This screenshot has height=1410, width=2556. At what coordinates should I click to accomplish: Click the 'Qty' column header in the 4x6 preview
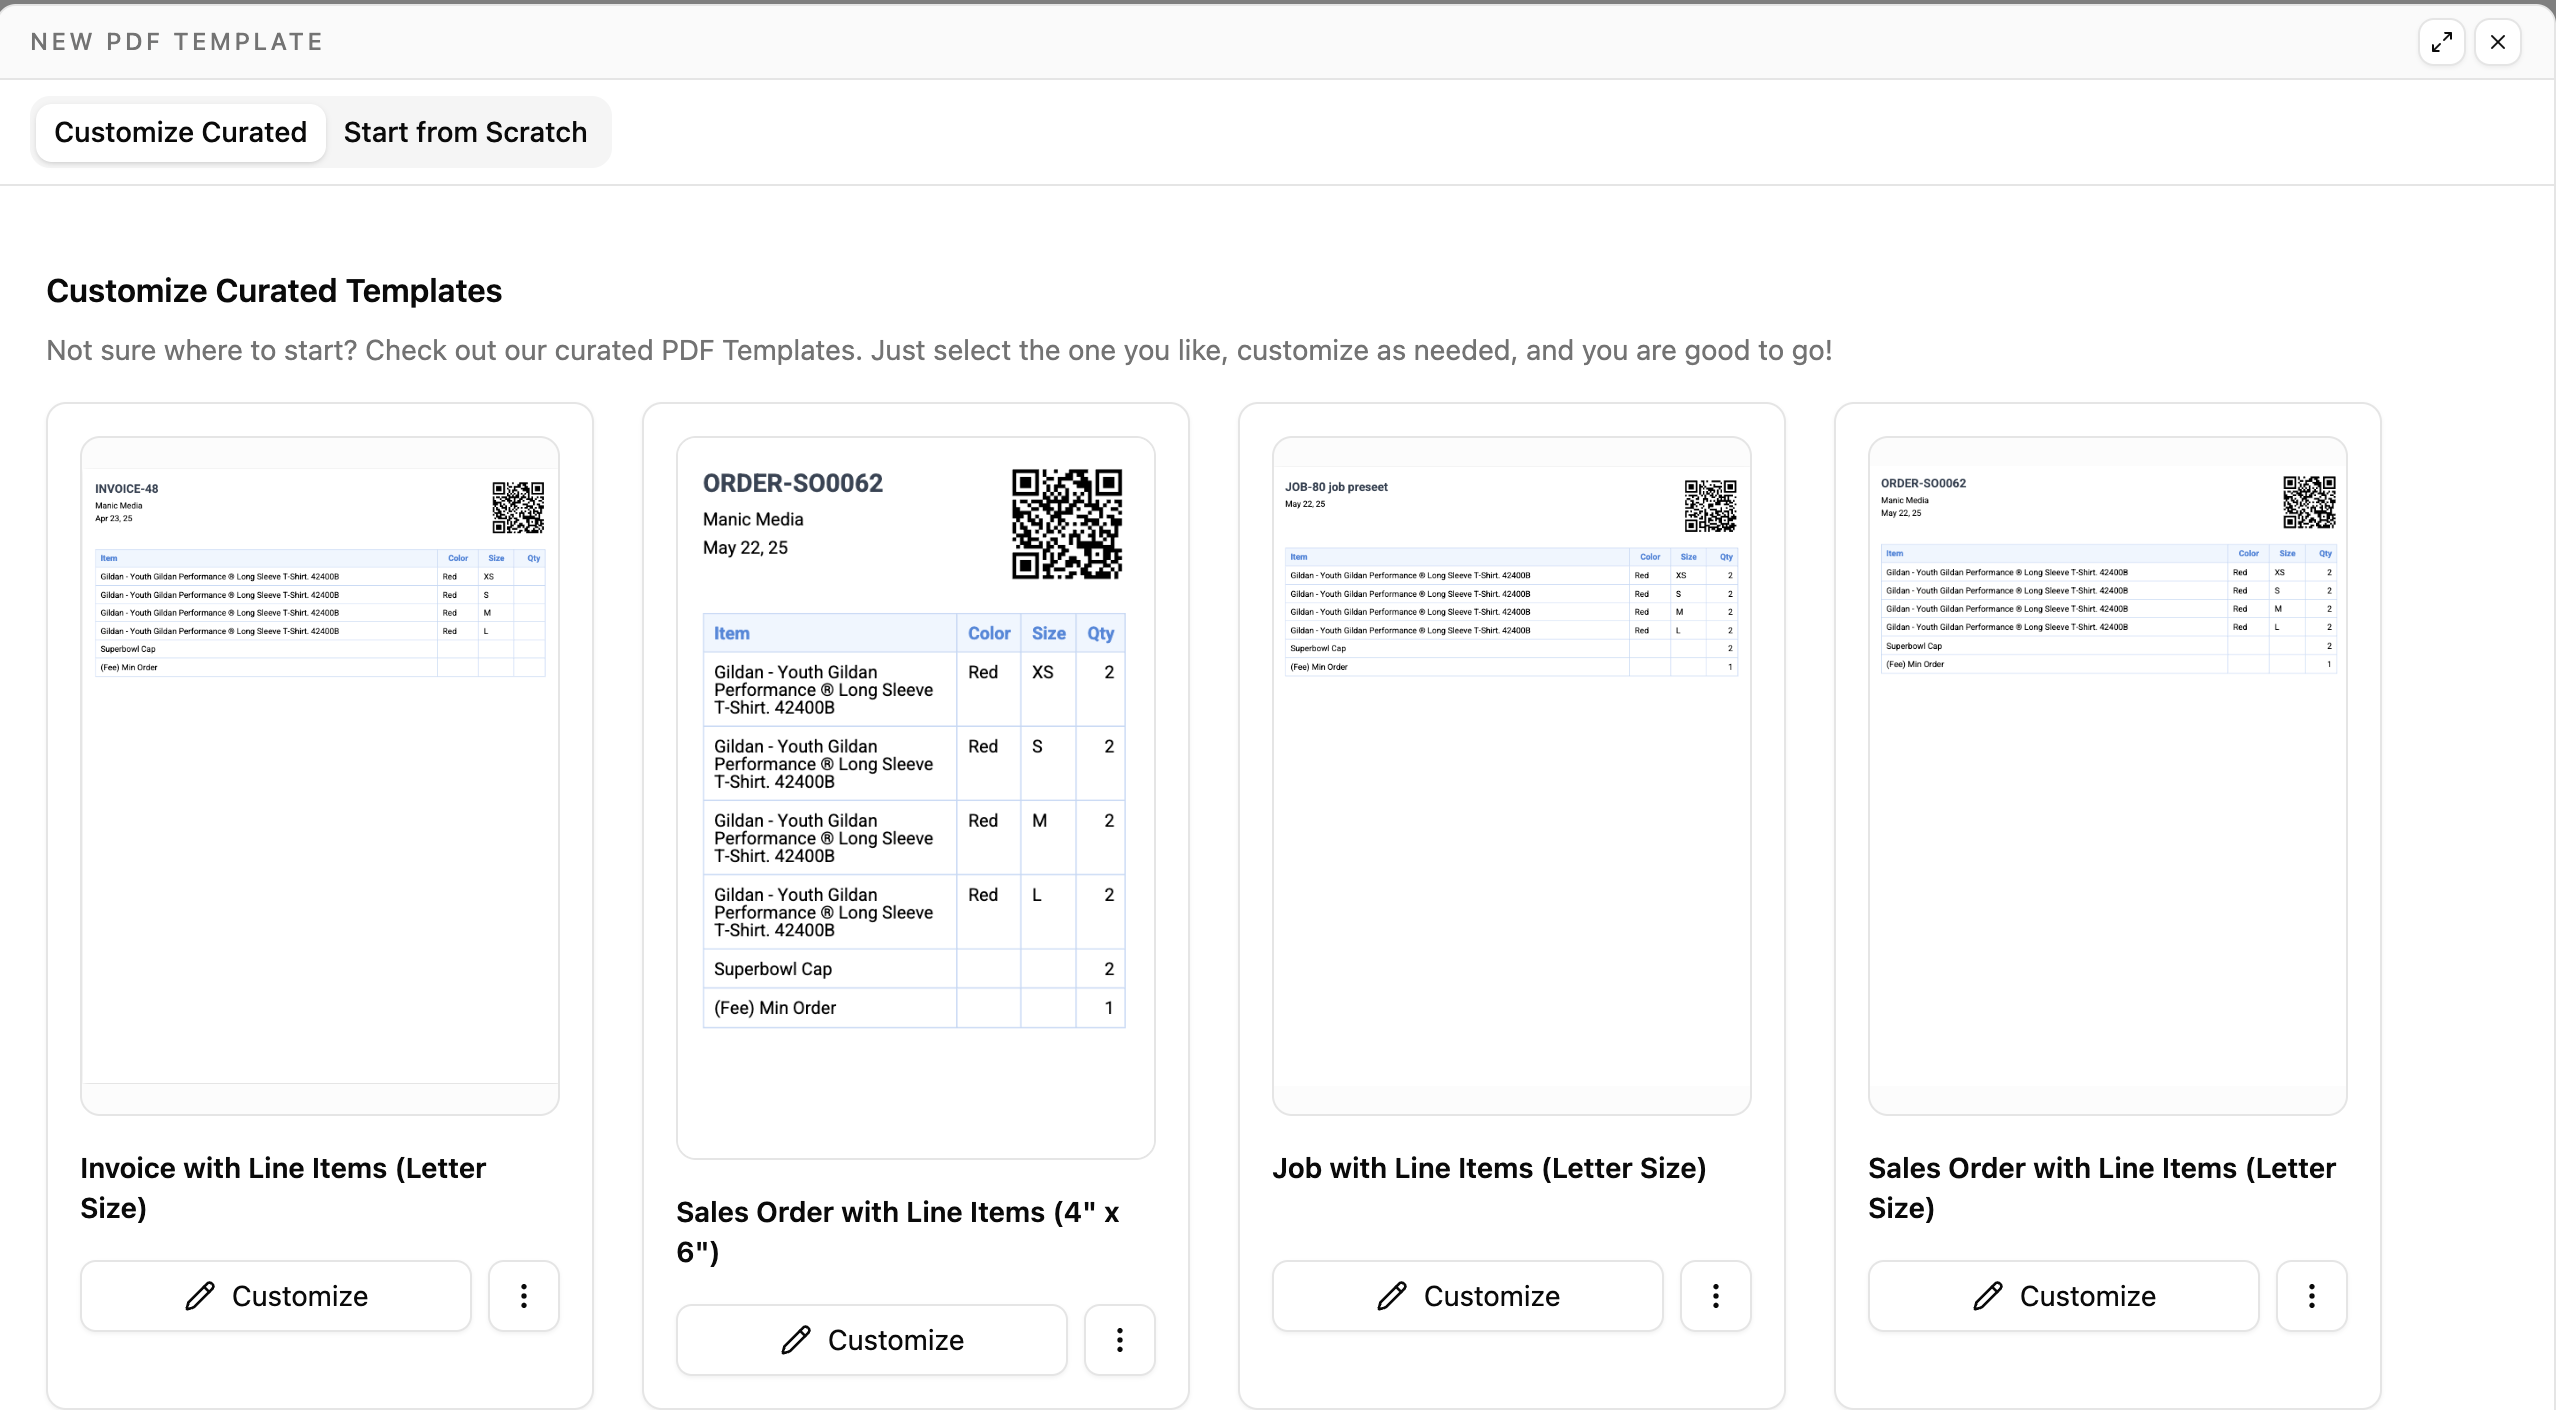point(1100,633)
